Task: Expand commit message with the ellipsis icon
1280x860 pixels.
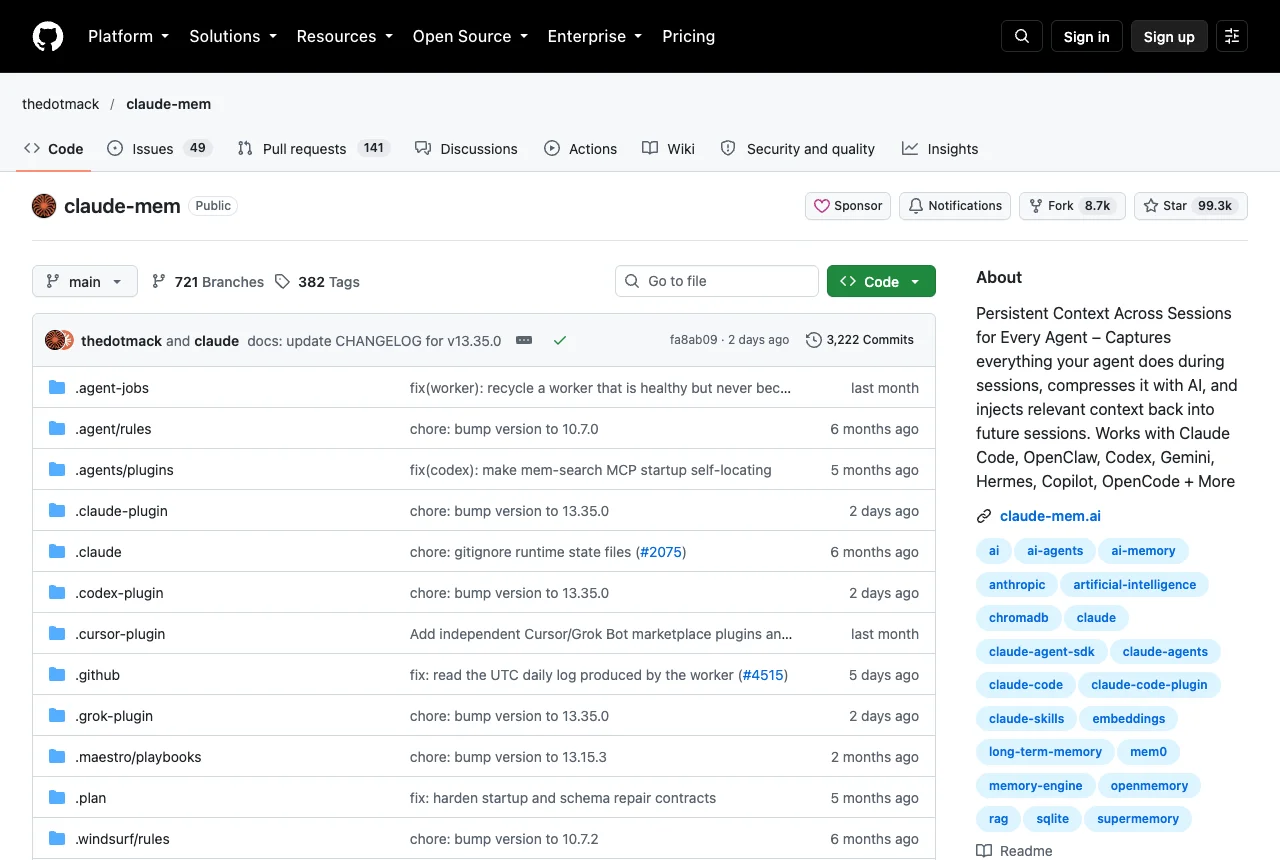Action: (x=524, y=340)
